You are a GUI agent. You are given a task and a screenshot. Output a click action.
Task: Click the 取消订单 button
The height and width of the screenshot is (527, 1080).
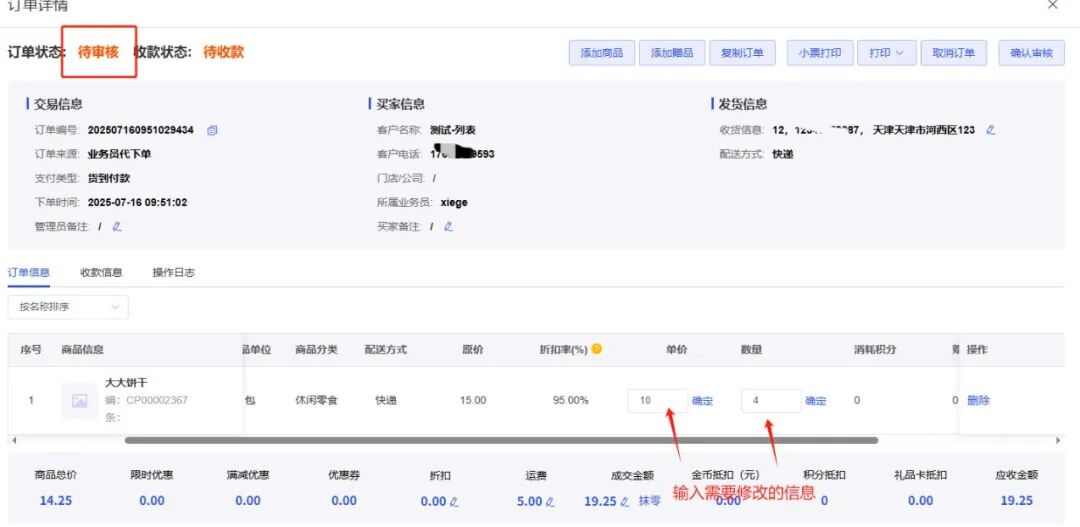click(x=953, y=53)
